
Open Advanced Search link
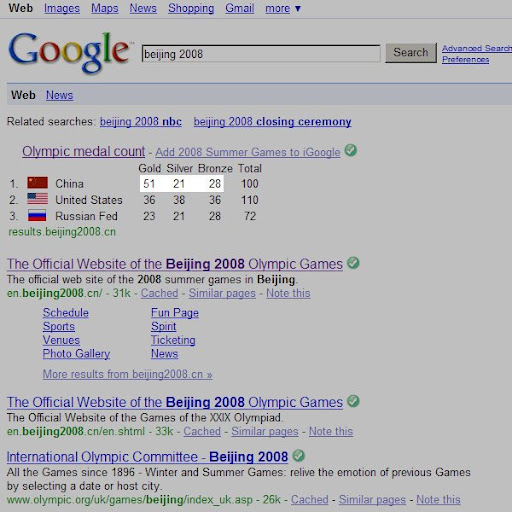(477, 48)
